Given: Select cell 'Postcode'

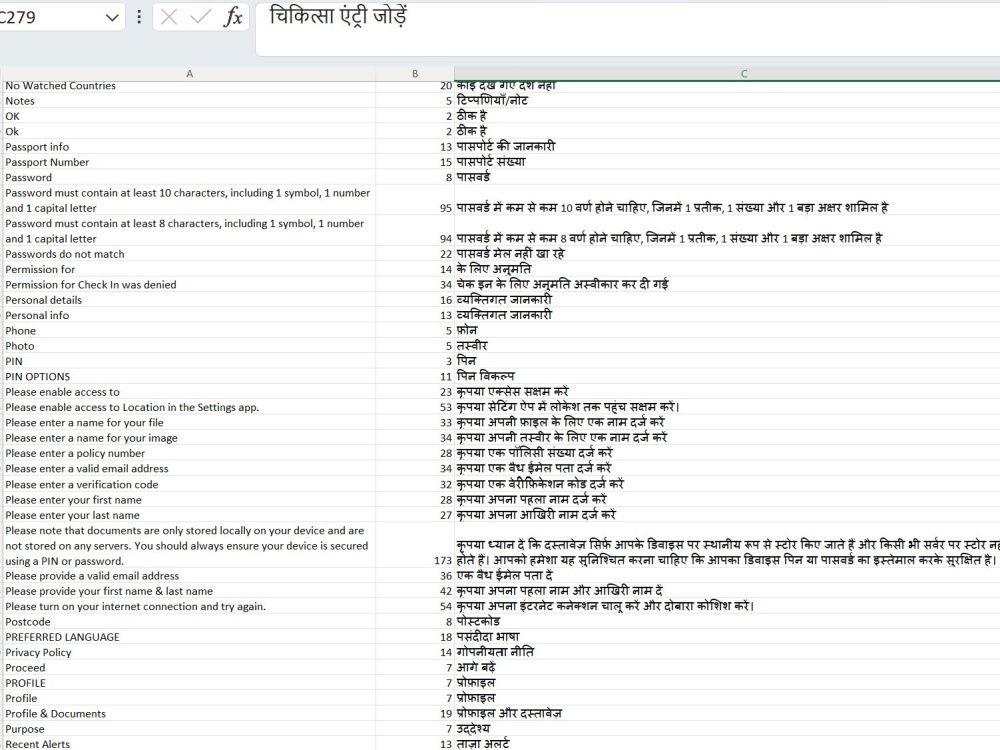Looking at the screenshot, I should 189,621.
